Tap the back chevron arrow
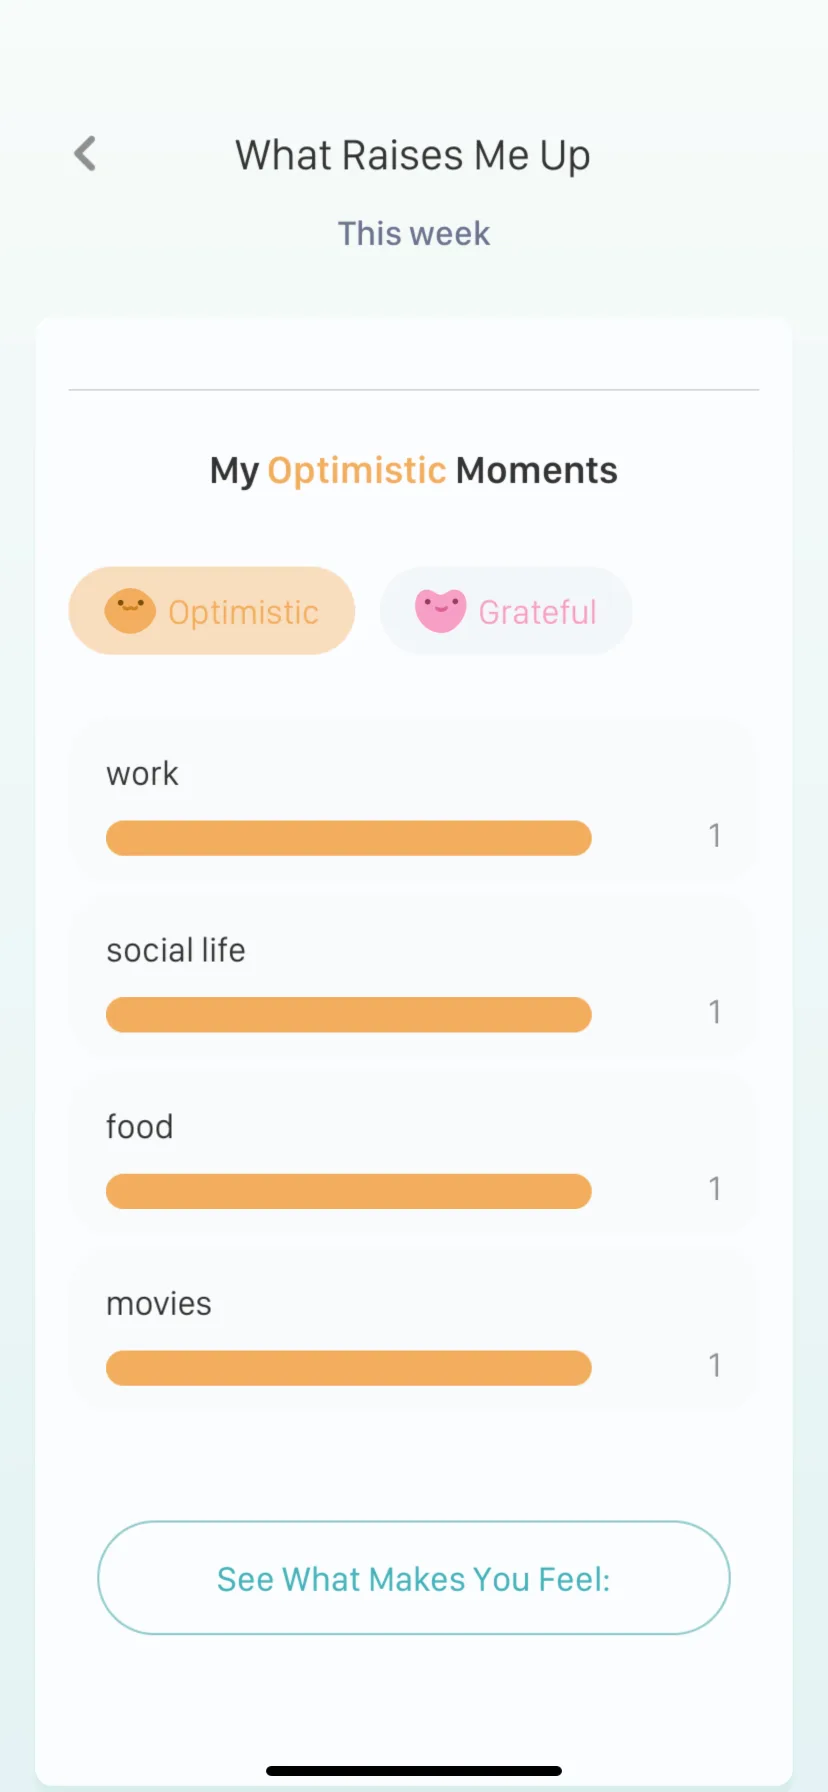 coord(86,154)
